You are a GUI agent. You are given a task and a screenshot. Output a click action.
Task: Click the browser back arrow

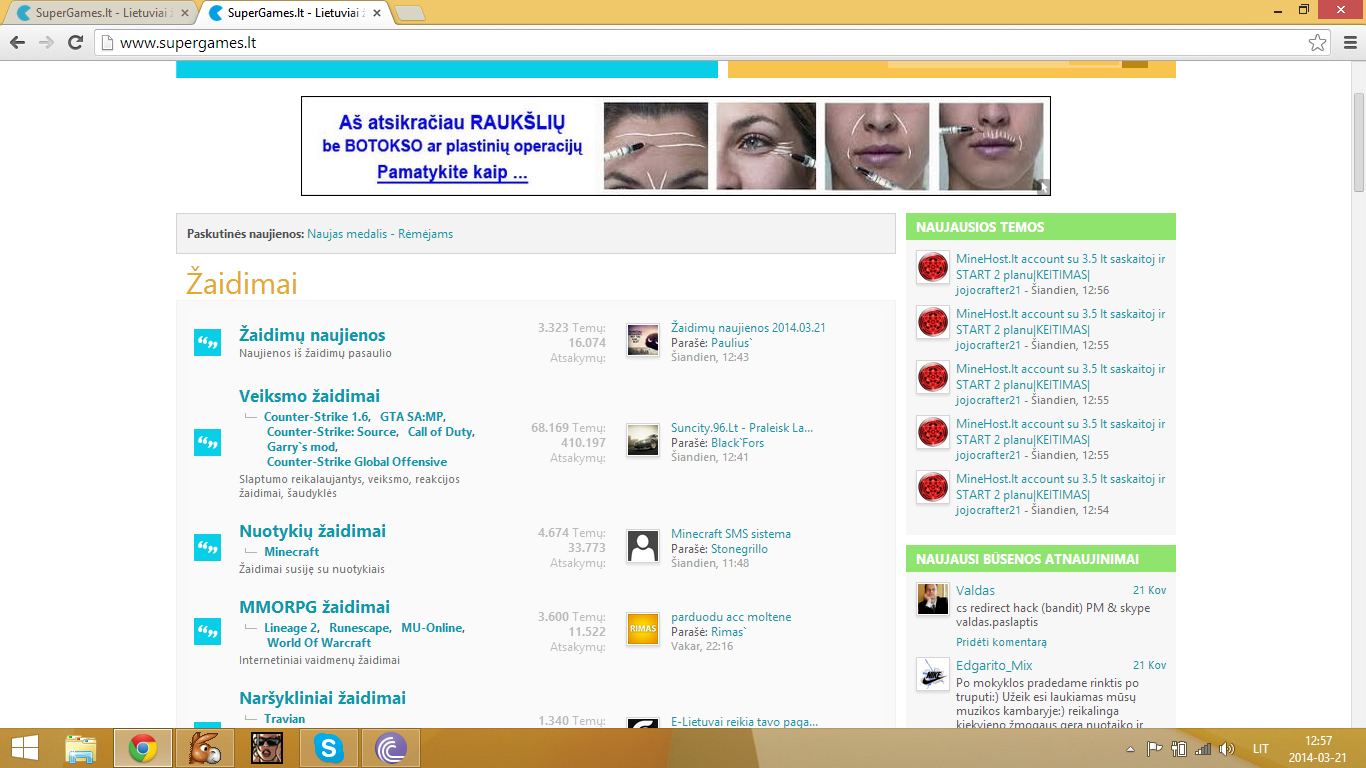(17, 43)
